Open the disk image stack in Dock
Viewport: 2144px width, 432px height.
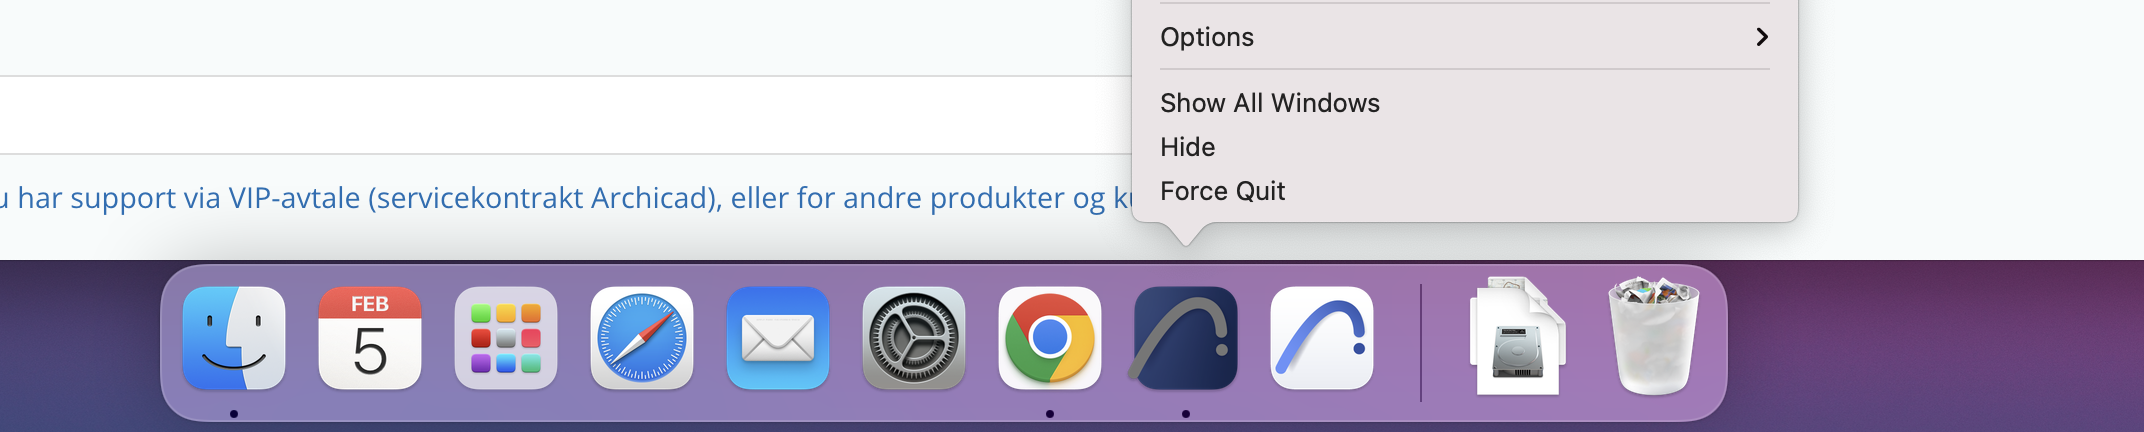point(1516,338)
